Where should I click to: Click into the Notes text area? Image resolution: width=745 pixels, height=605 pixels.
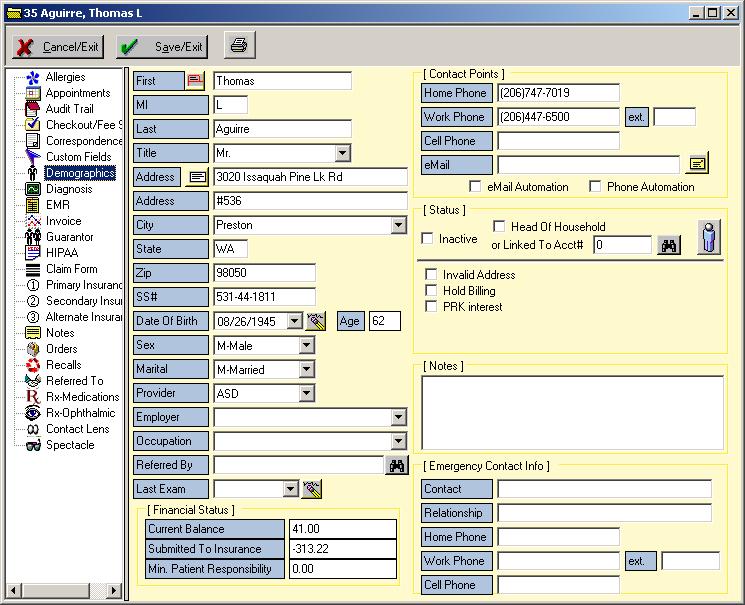pos(572,412)
